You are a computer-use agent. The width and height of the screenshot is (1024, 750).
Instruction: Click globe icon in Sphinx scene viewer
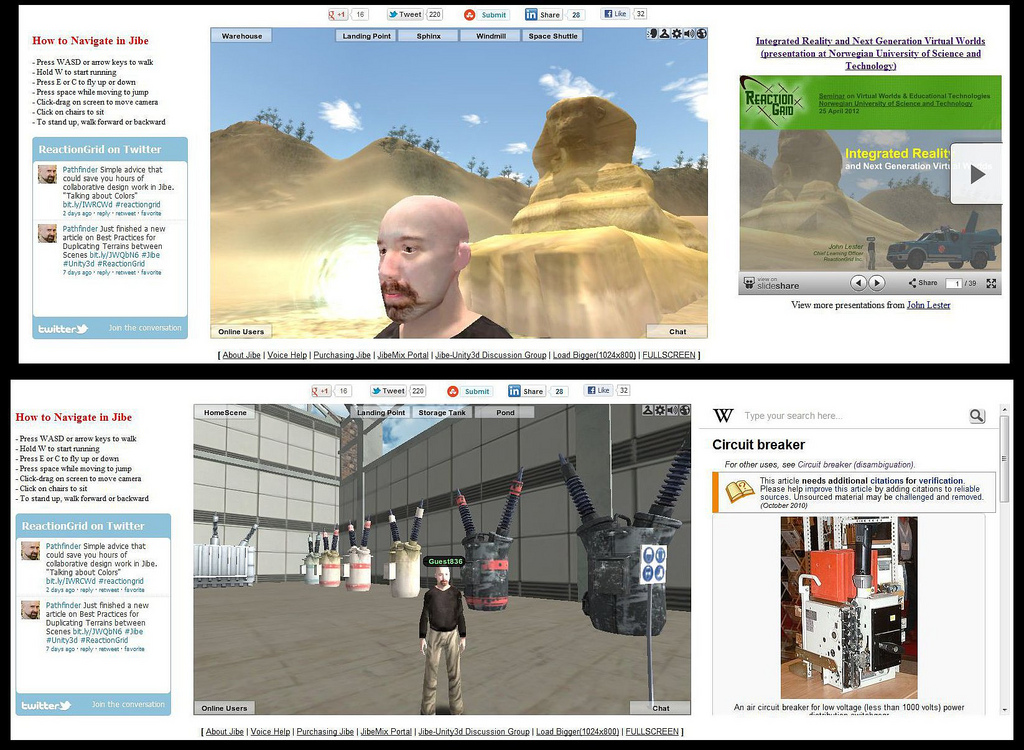(701, 34)
